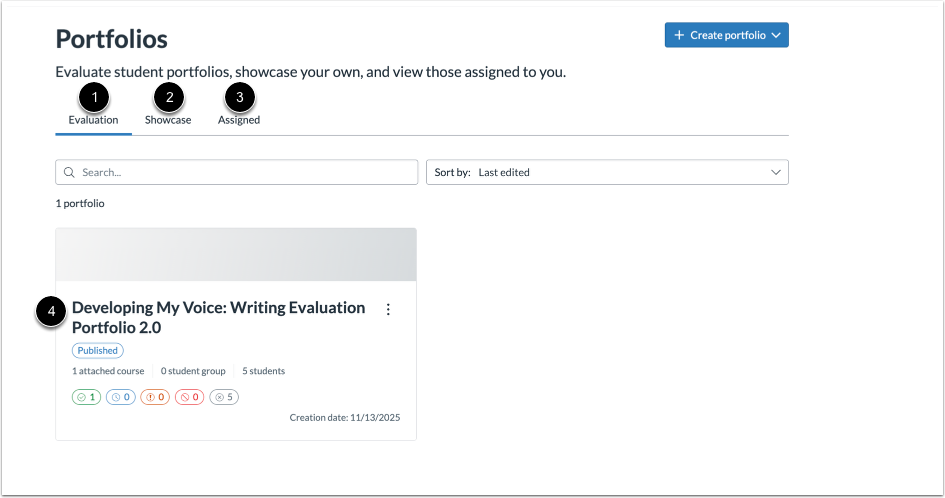
Task: Click the Published status pill
Action: tap(98, 350)
